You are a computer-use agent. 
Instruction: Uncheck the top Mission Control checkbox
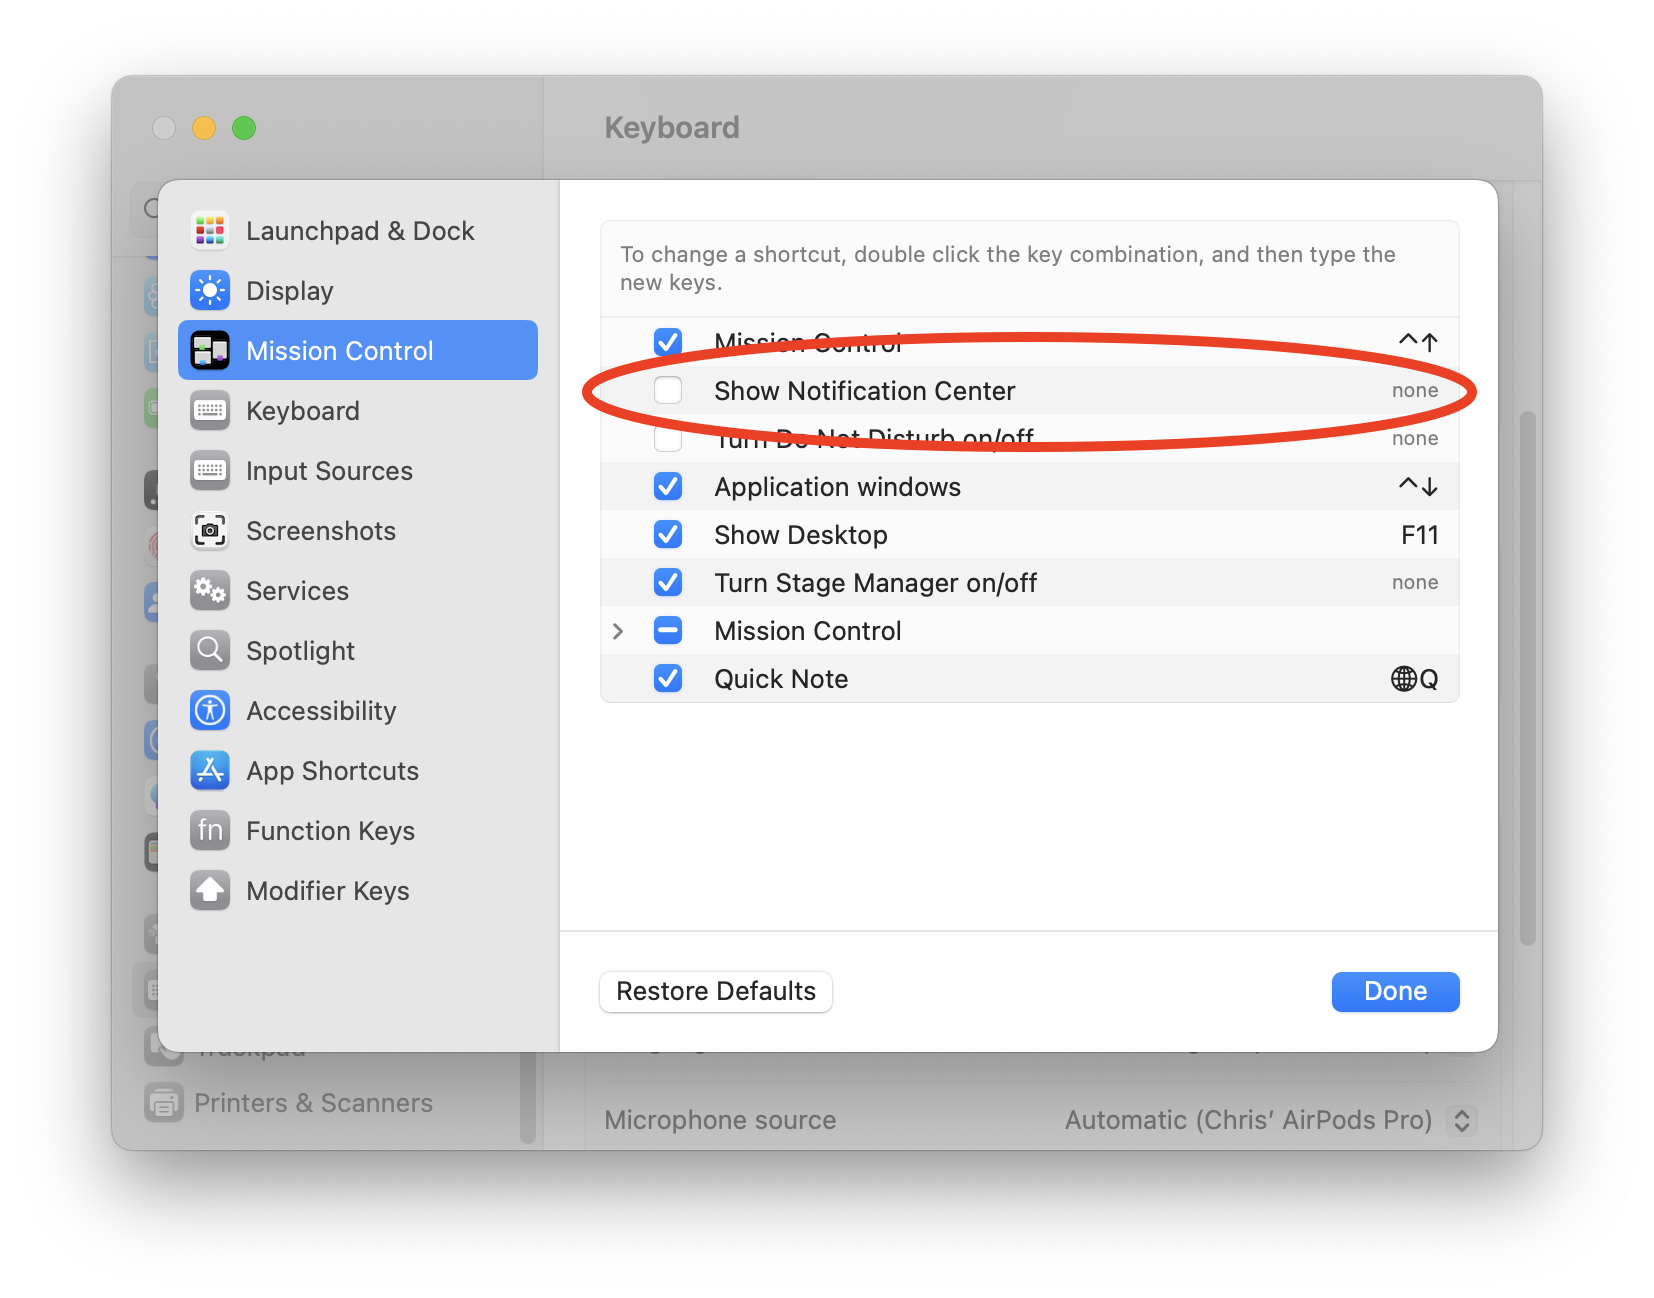tap(668, 342)
